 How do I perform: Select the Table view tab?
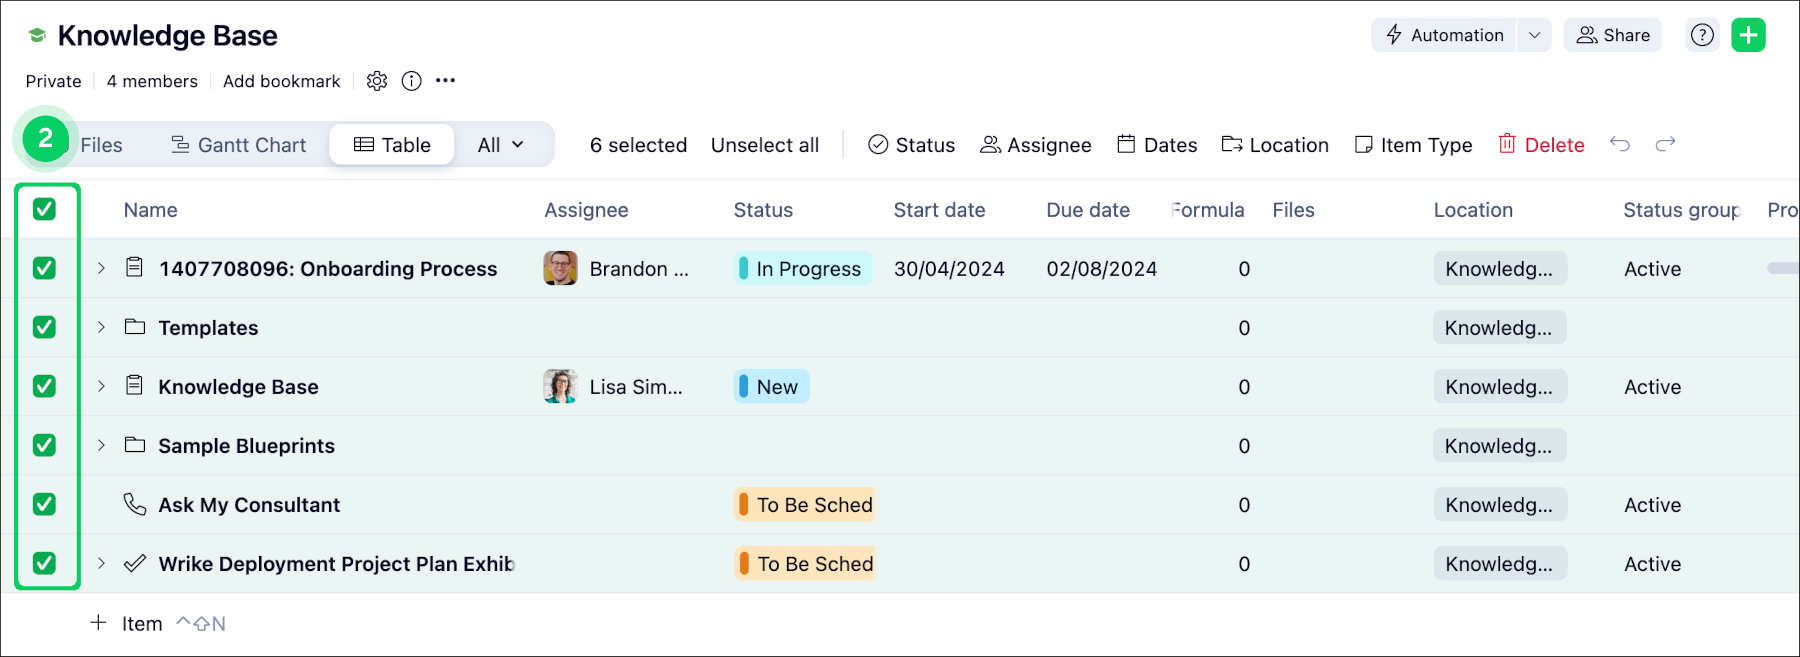click(x=392, y=145)
